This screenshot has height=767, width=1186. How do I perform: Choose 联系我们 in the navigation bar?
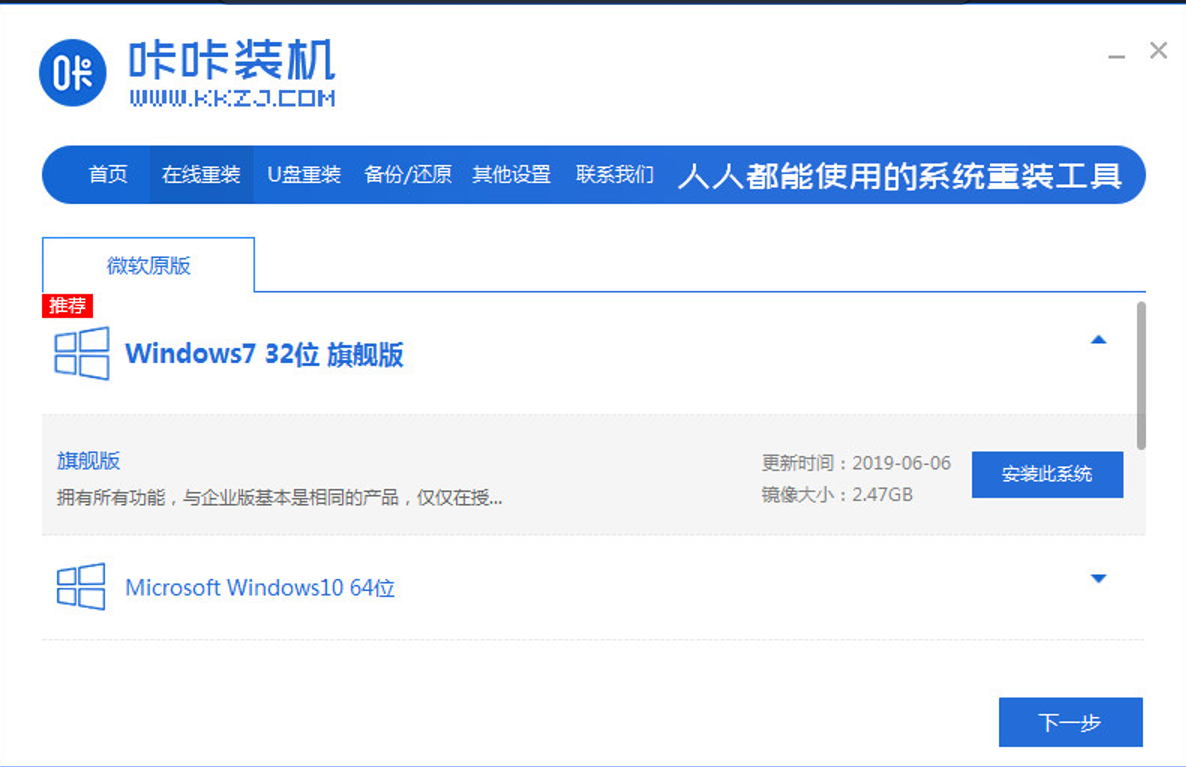pos(615,175)
